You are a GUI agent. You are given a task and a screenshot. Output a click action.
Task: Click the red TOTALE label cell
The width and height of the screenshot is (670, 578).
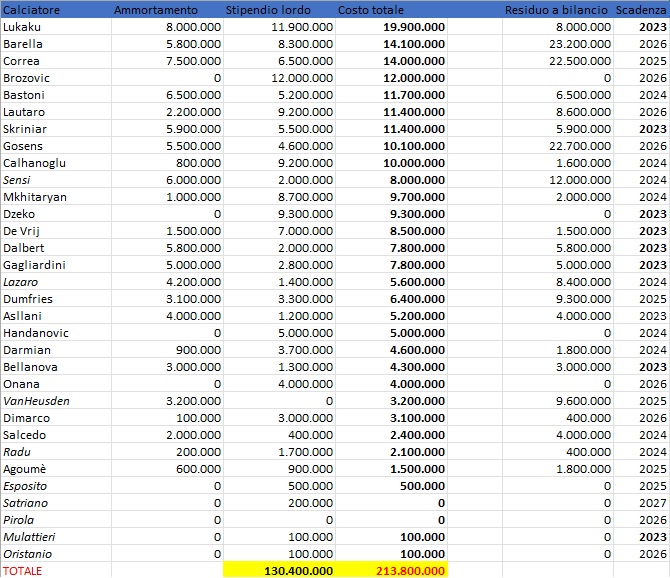(24, 570)
